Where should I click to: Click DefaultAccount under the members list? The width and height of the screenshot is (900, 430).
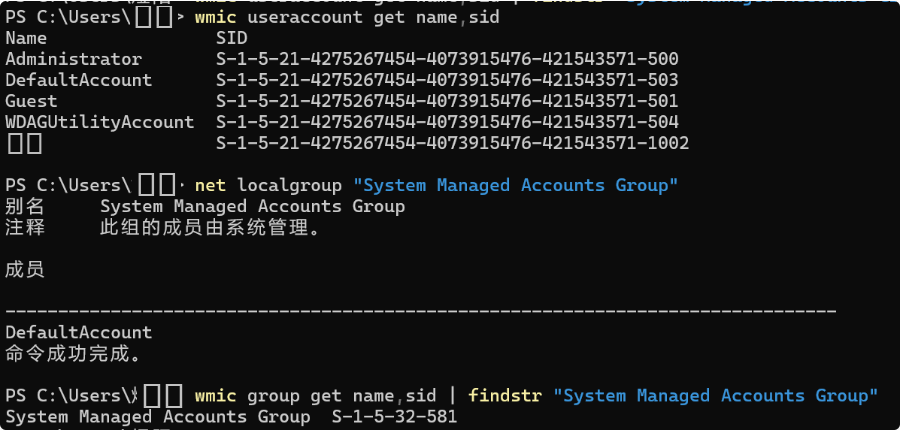(x=79, y=332)
